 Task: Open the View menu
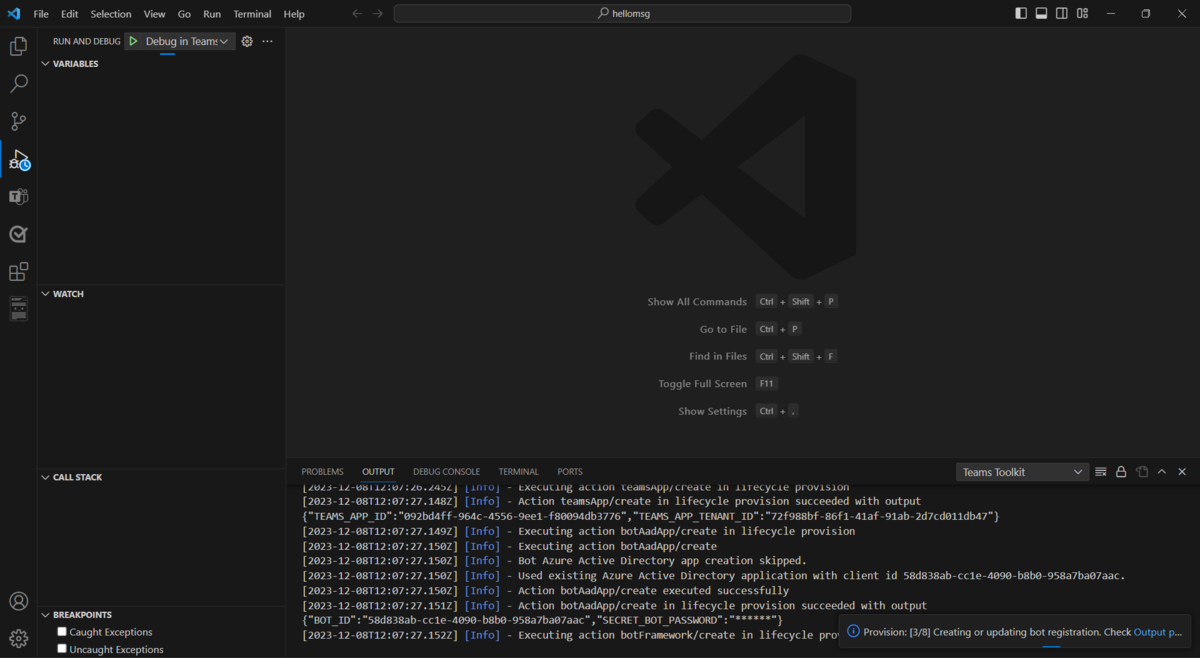pyautogui.click(x=154, y=14)
